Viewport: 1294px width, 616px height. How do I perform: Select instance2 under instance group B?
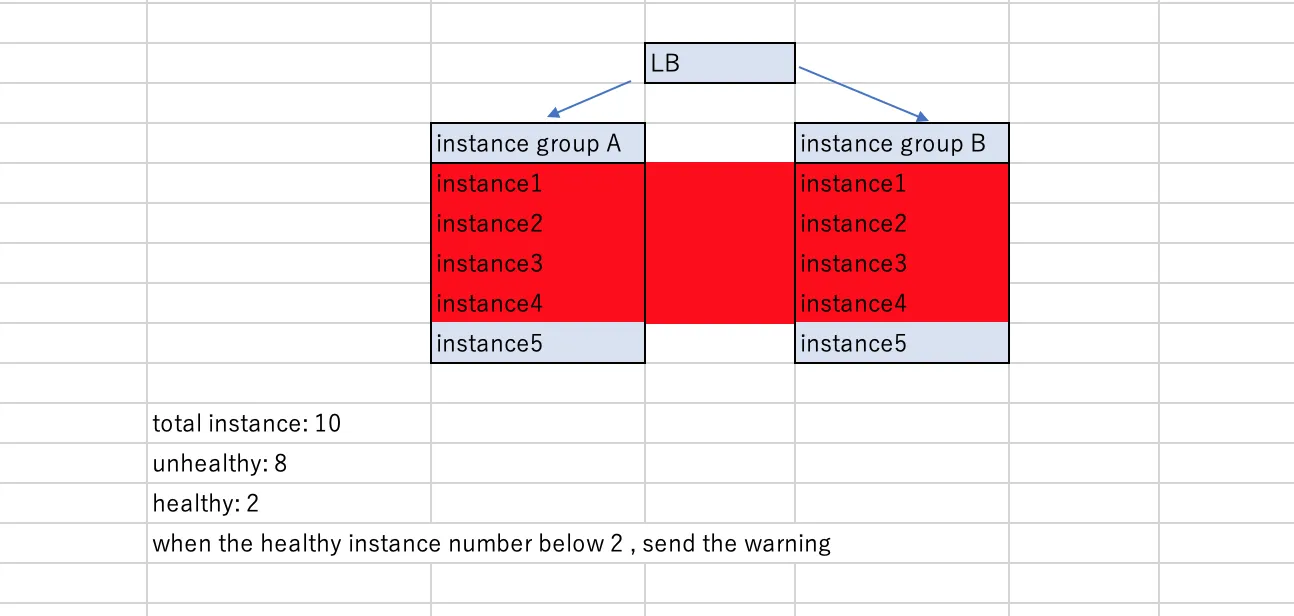901,223
